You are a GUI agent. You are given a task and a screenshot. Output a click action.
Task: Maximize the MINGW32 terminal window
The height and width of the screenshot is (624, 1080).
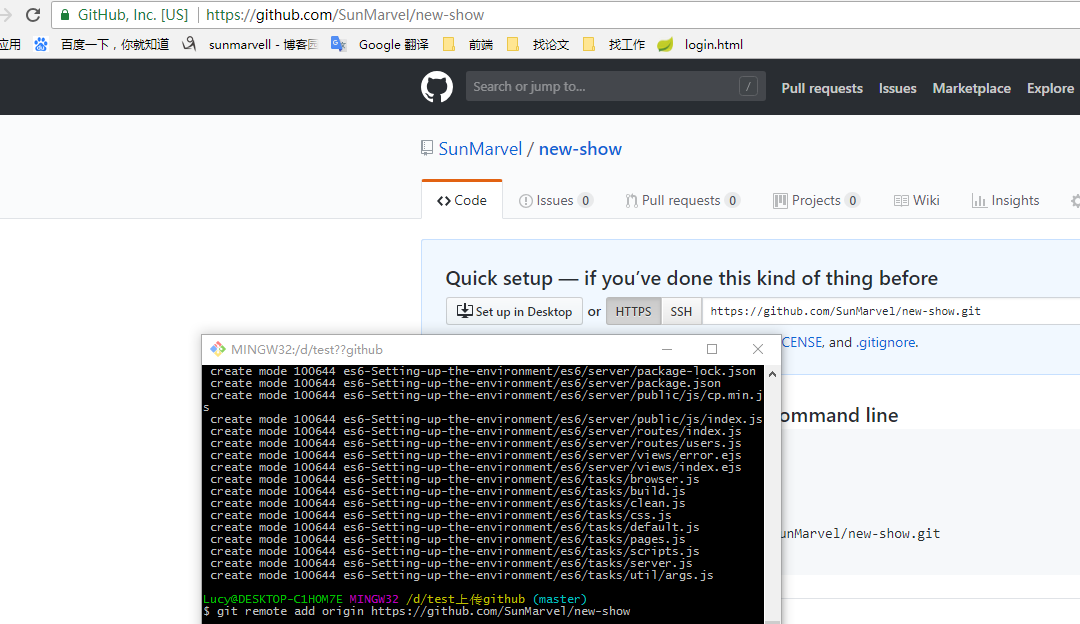click(x=712, y=349)
